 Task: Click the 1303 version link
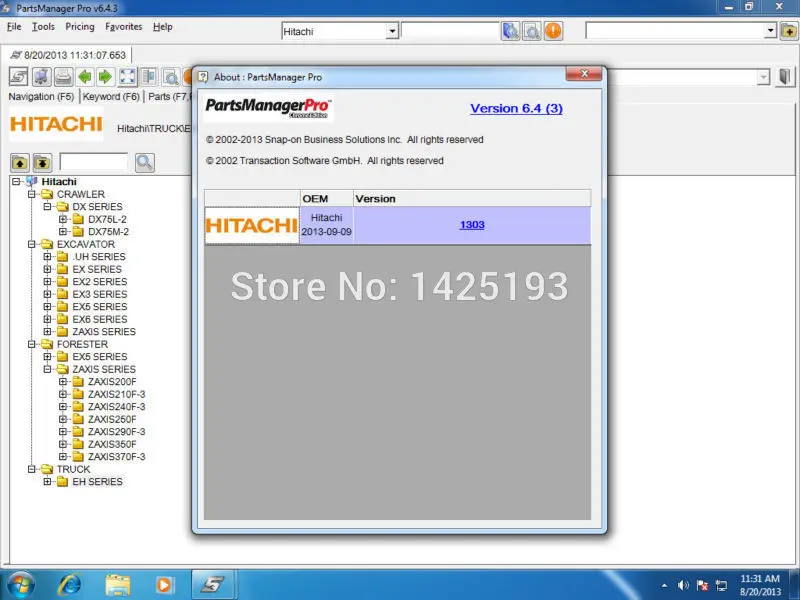click(471, 224)
